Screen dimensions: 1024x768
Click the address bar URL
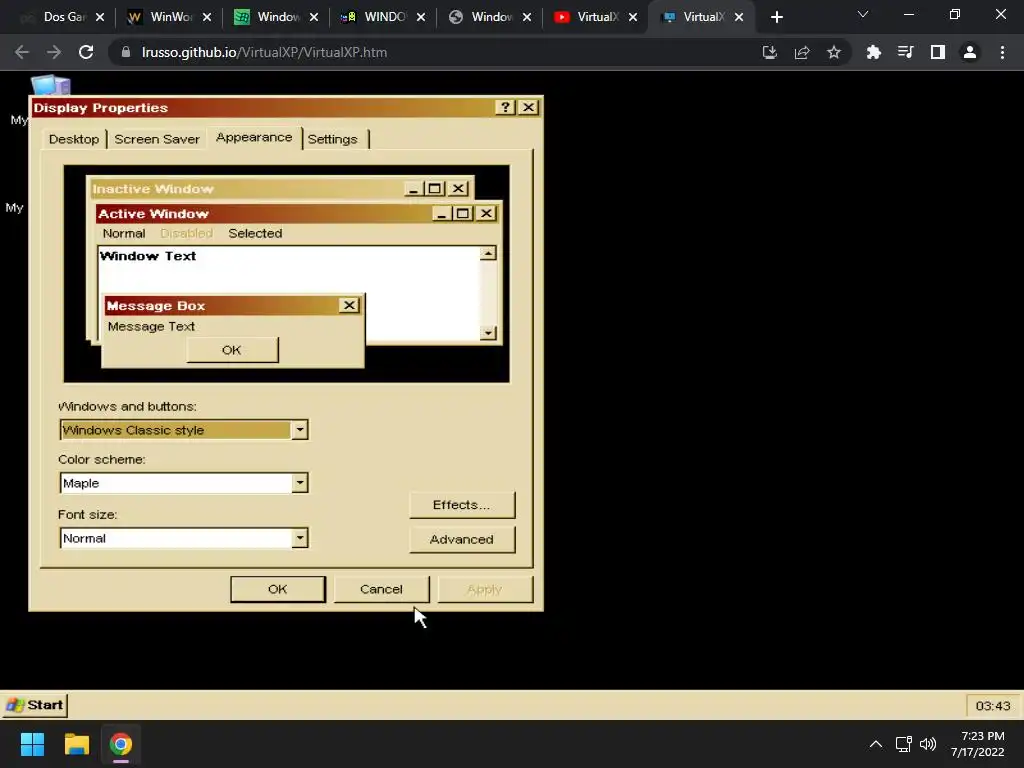pyautogui.click(x=264, y=52)
